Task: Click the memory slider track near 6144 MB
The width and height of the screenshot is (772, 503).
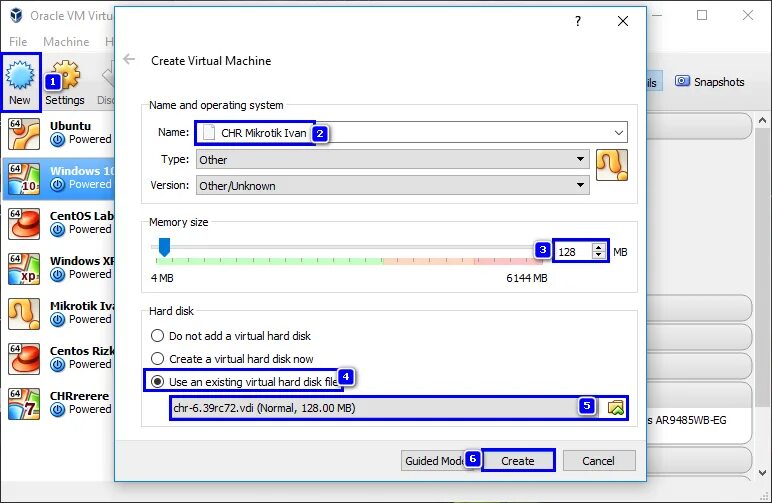Action: pyautogui.click(x=526, y=247)
